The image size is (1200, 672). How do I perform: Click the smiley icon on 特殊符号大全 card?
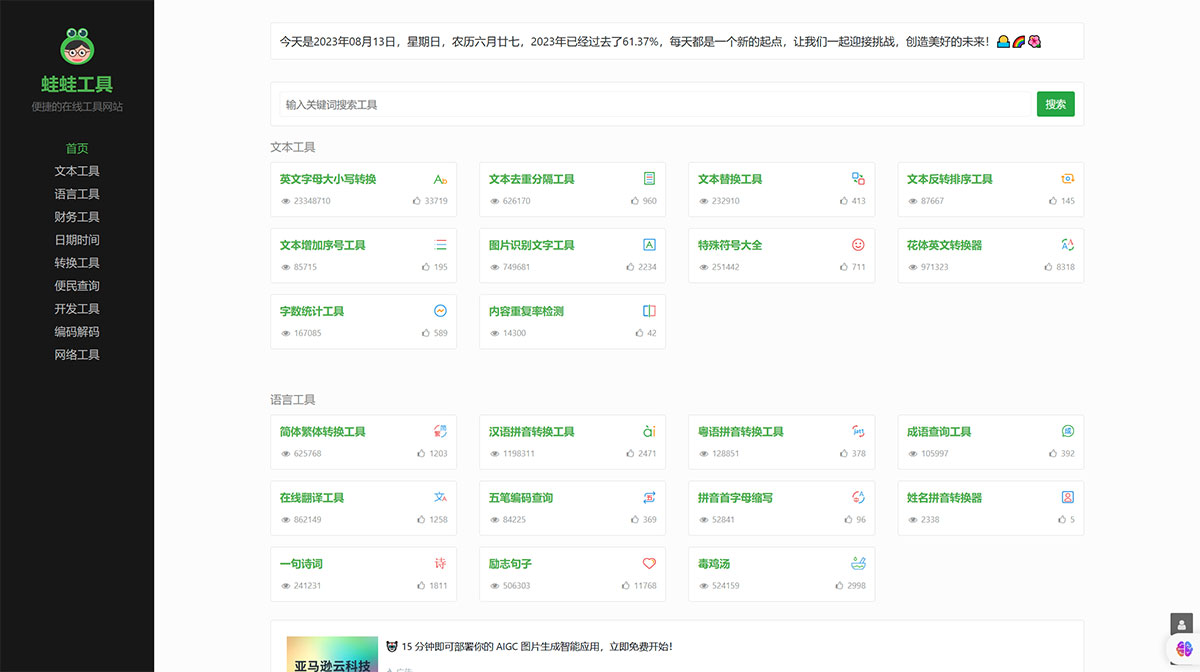[857, 243]
